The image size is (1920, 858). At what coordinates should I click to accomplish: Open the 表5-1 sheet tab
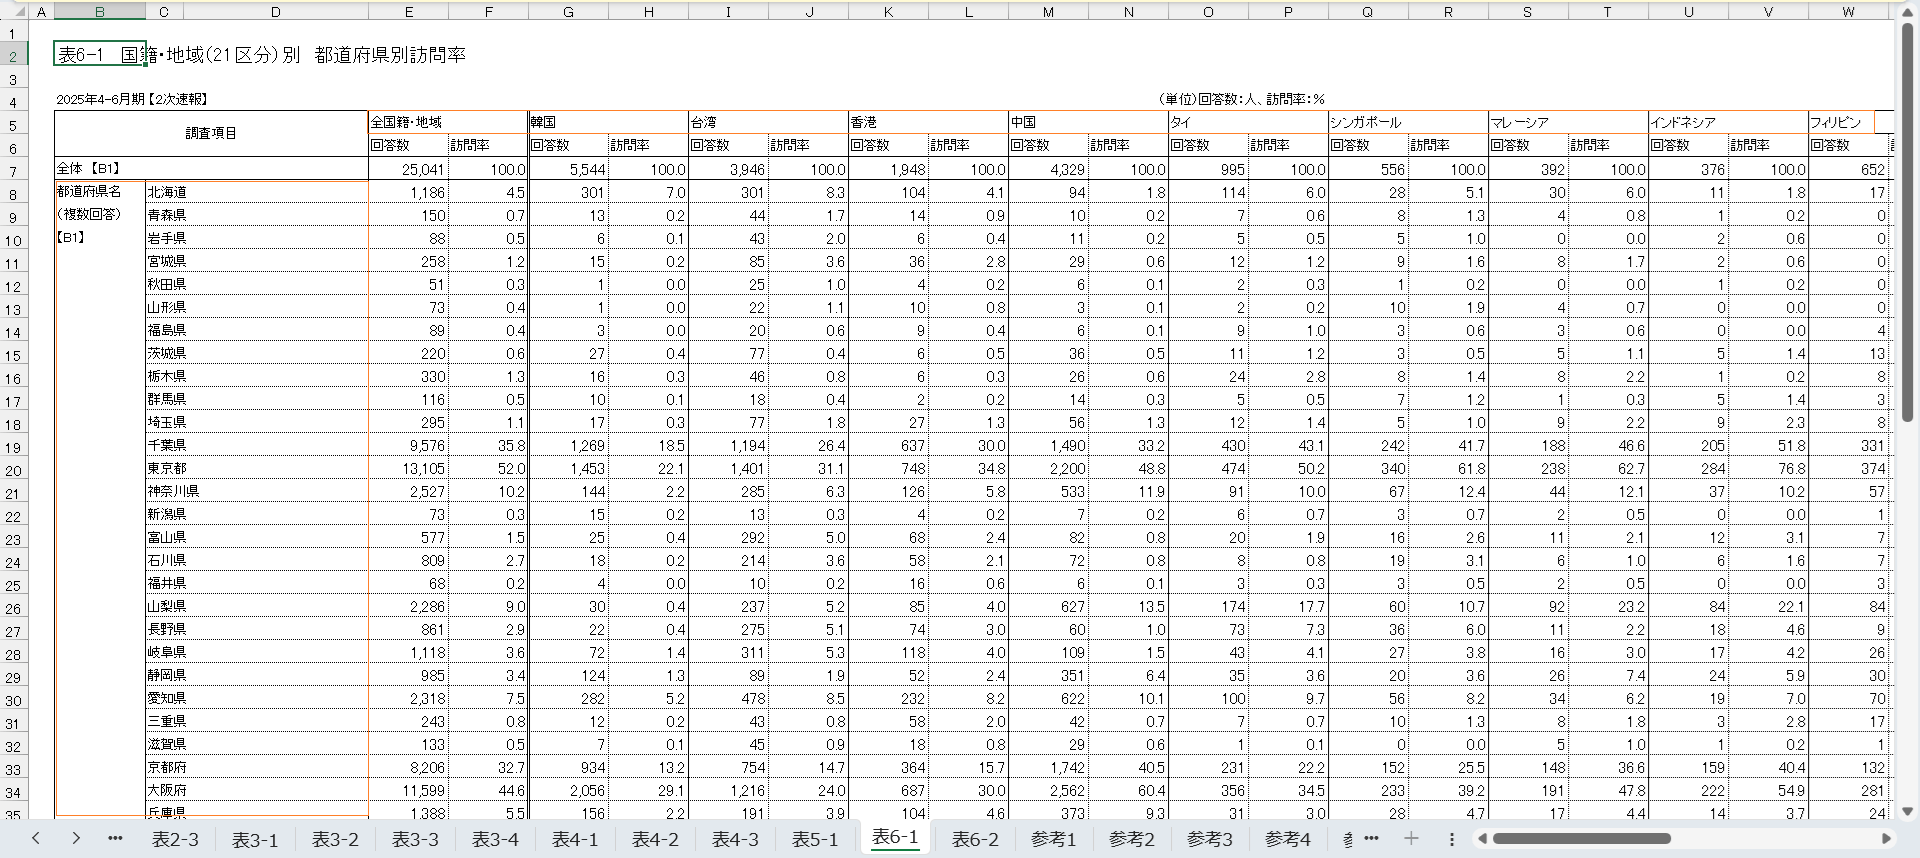tap(814, 839)
